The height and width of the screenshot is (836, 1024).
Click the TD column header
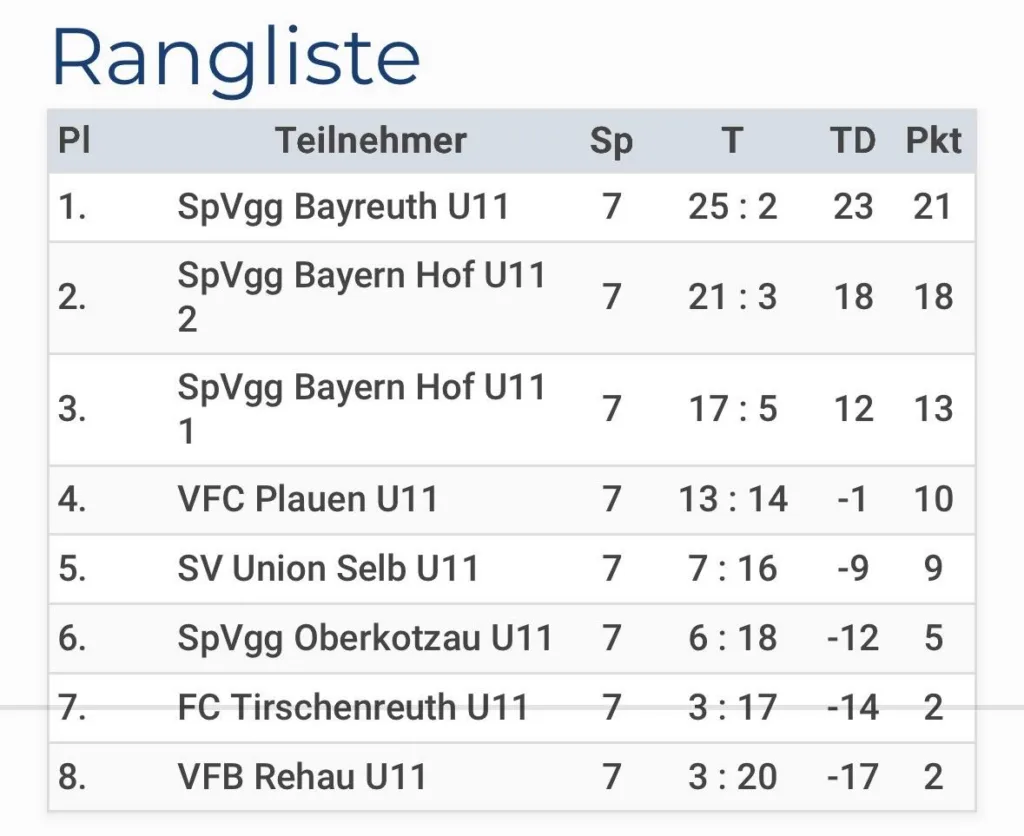852,141
